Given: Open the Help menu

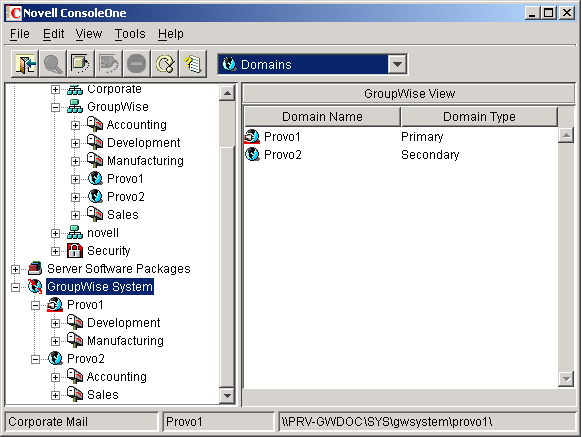Looking at the screenshot, I should tap(171, 34).
